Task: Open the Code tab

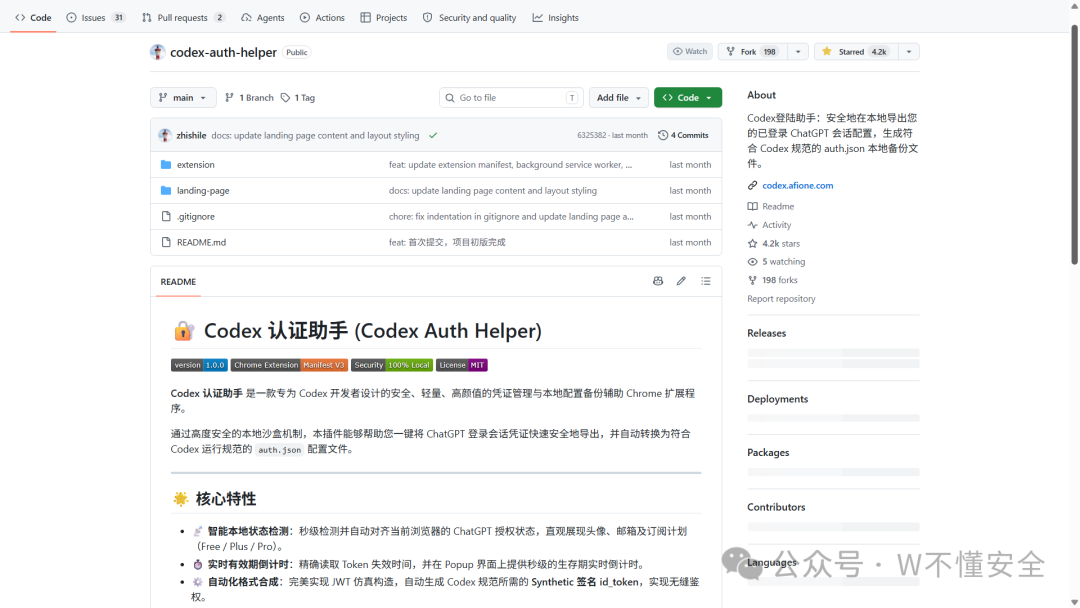Action: click(33, 17)
